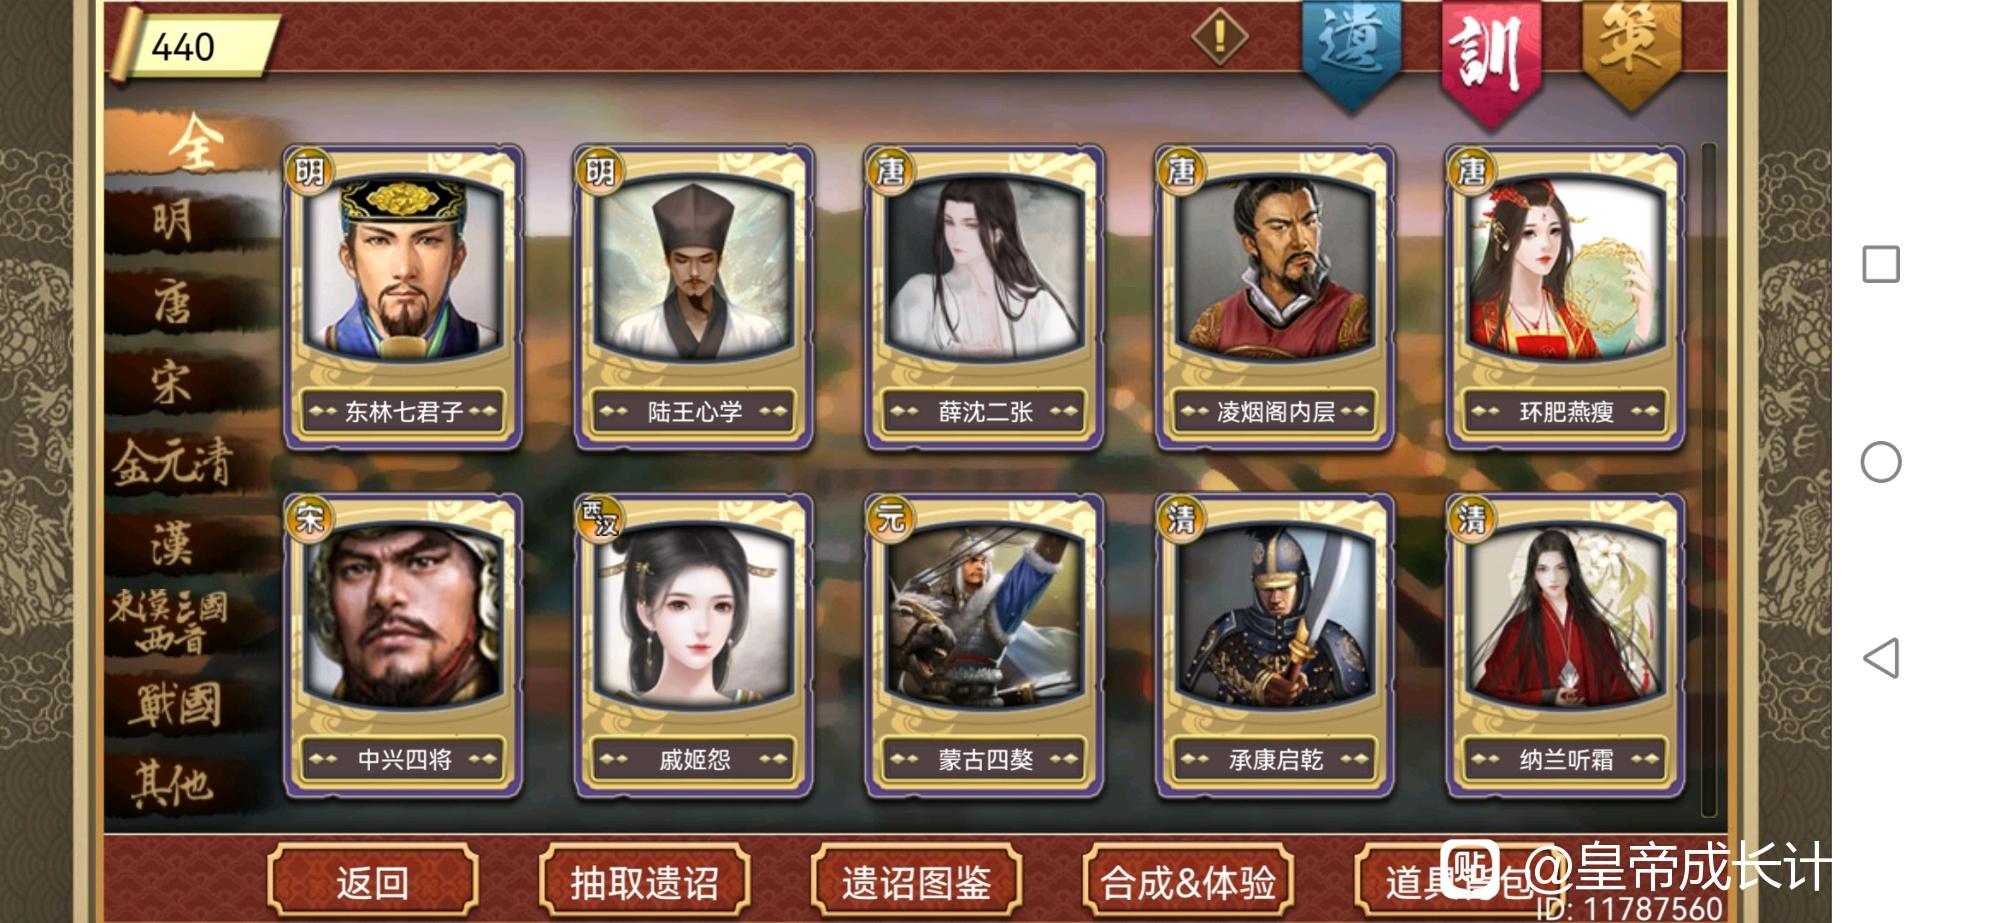Open the 遗诏图鉴 button
2000x923 pixels.
916,882
